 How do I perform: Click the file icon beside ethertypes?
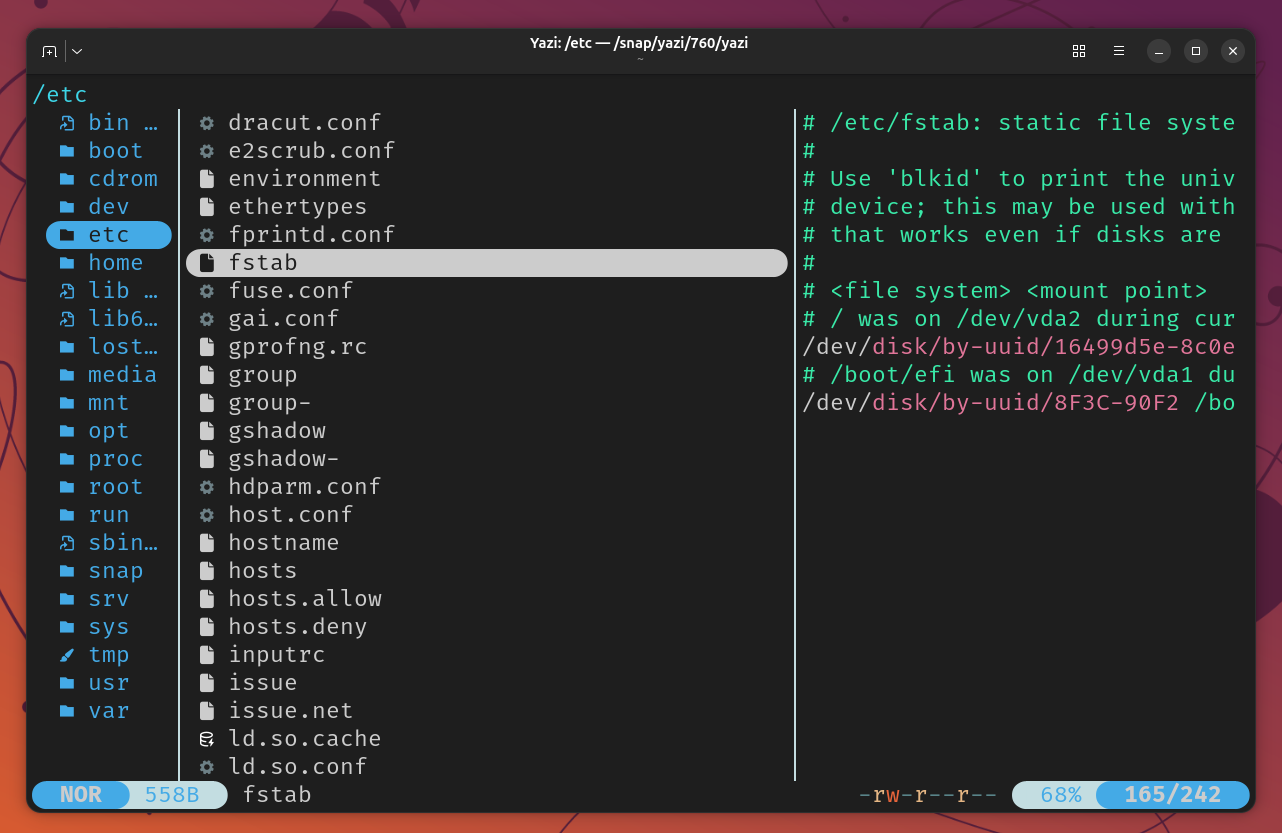pos(207,207)
